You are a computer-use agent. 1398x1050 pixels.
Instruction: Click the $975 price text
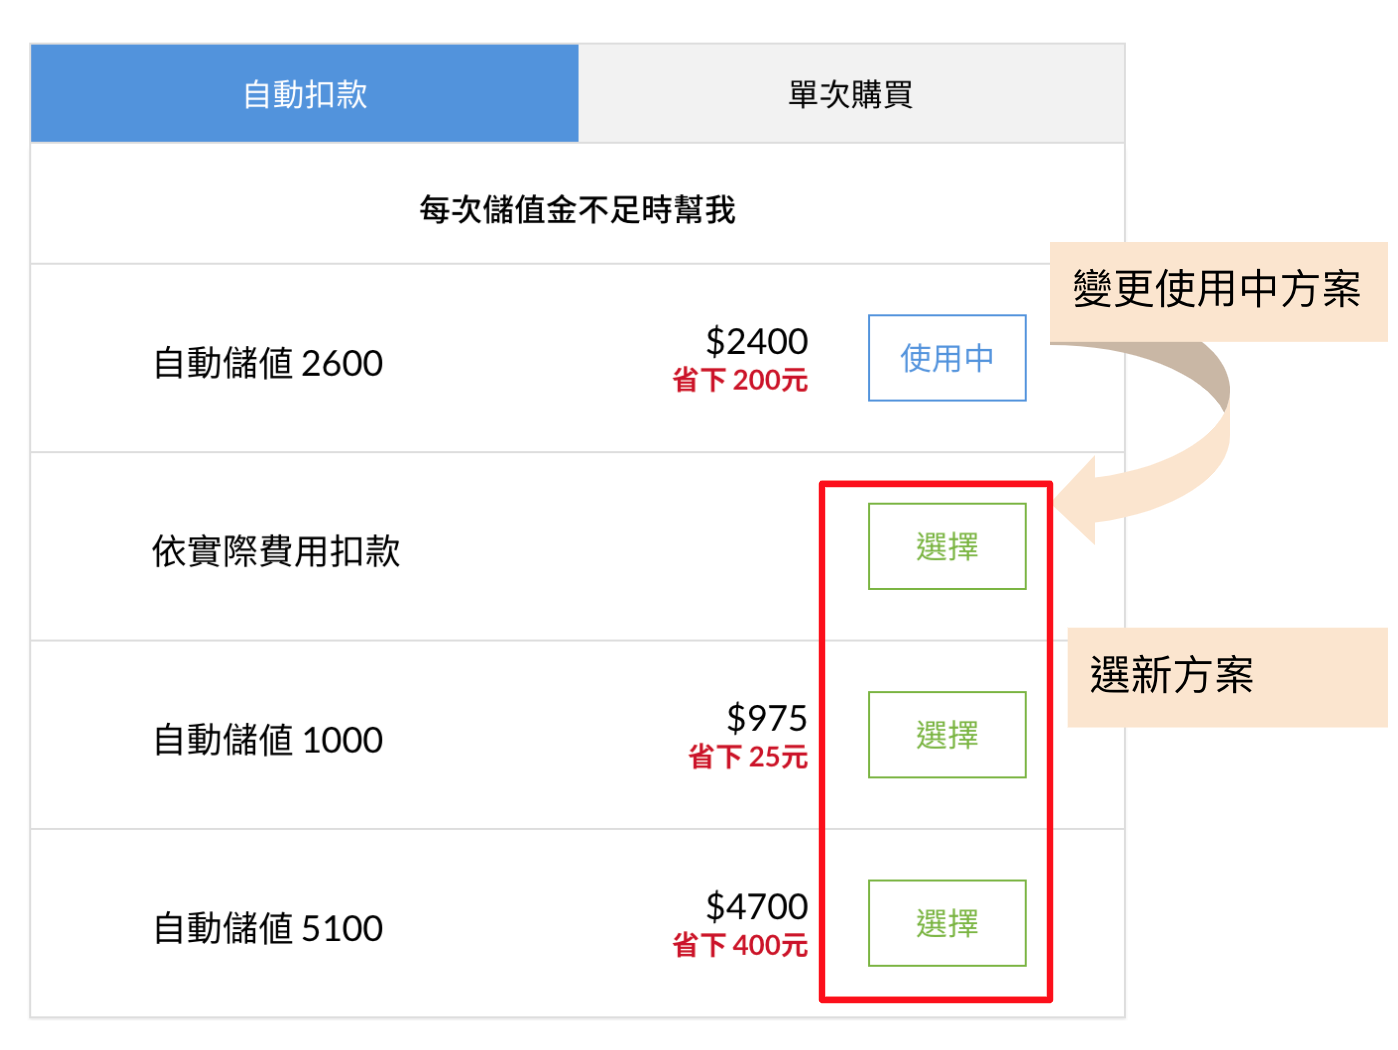coord(766,718)
